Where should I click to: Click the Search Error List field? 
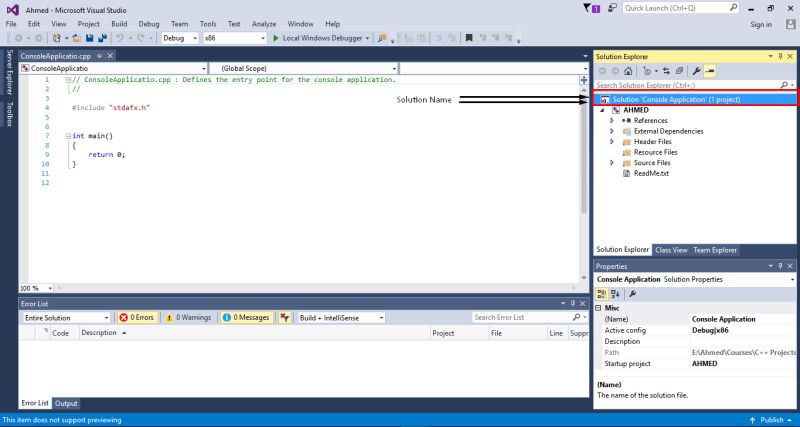(529, 317)
